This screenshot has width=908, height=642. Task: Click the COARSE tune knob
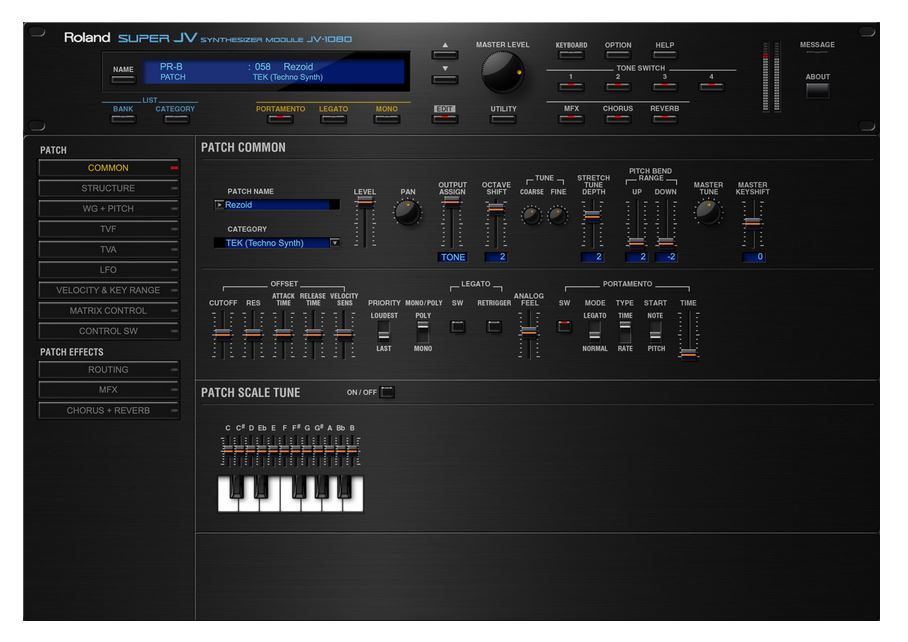[531, 215]
